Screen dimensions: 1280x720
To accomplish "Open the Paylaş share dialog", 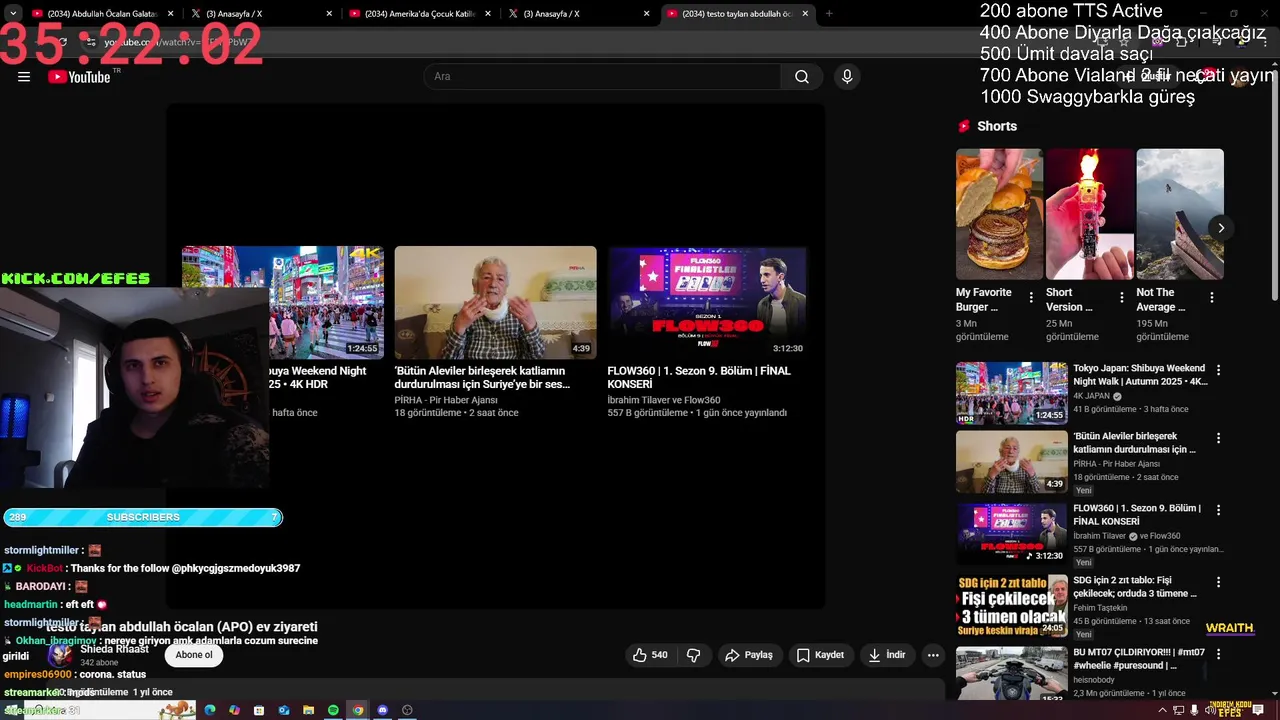I will click(x=750, y=655).
